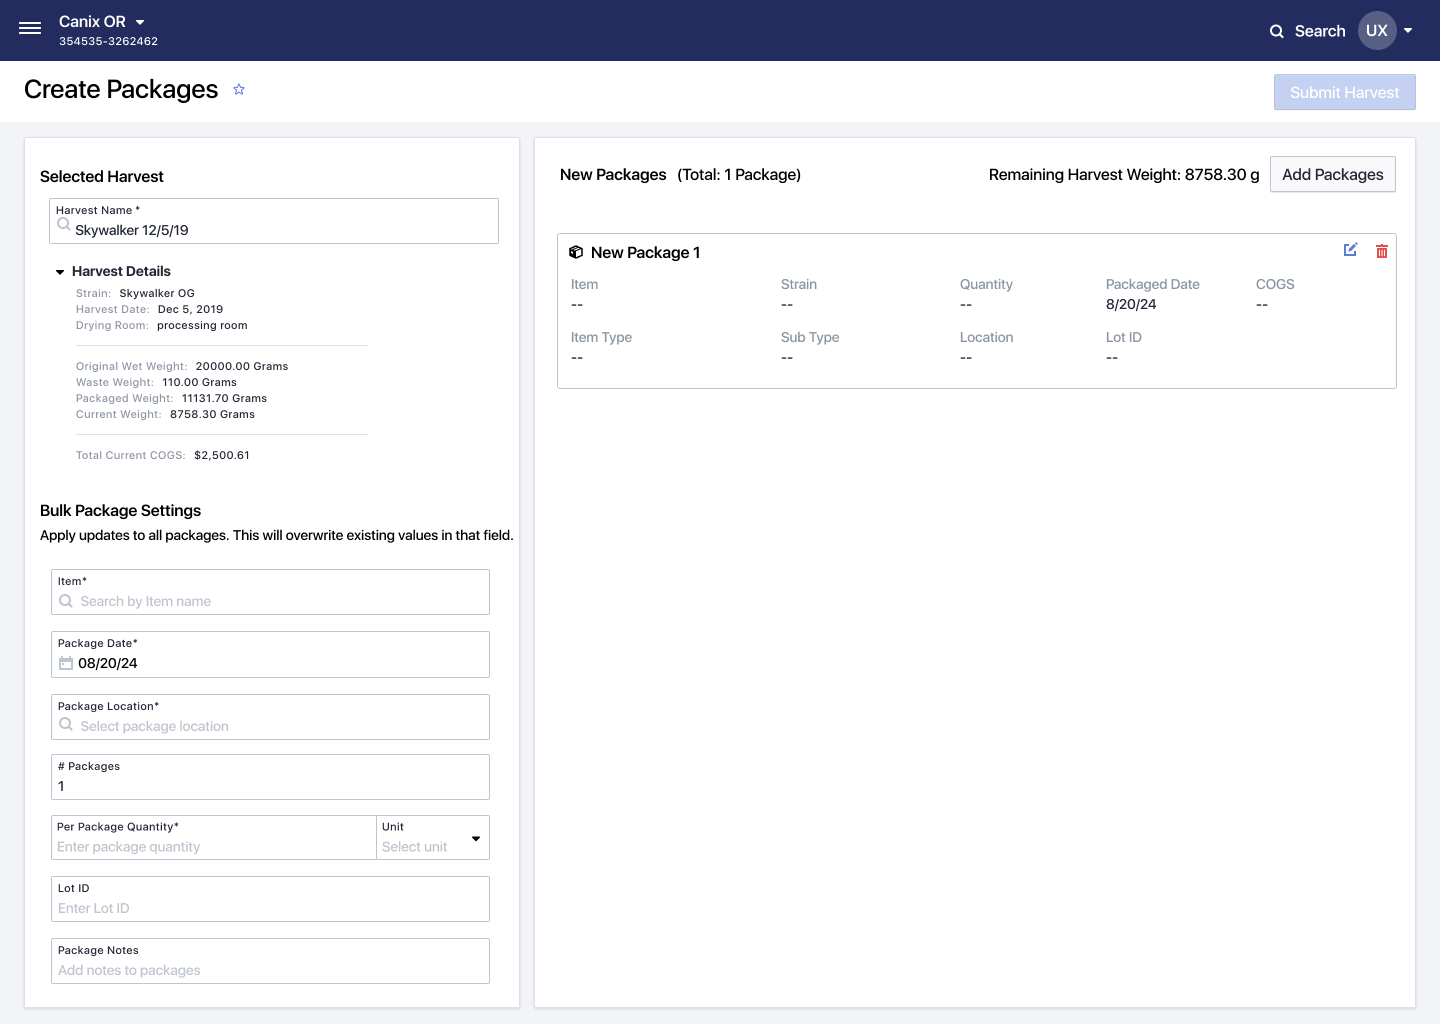Image resolution: width=1440 pixels, height=1024 pixels.
Task: Click the Package Date field
Action: [x=270, y=654]
